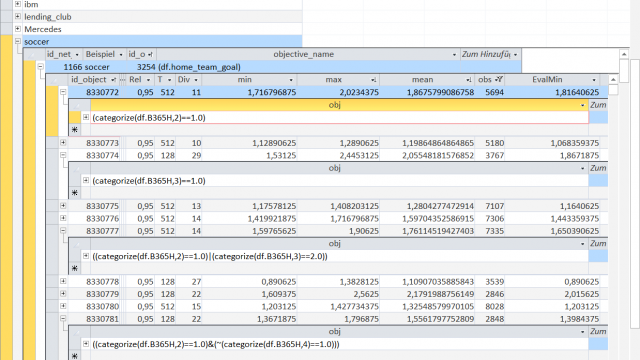
Task: Expand row 8330779 subdatasheet
Action: coord(63,293)
